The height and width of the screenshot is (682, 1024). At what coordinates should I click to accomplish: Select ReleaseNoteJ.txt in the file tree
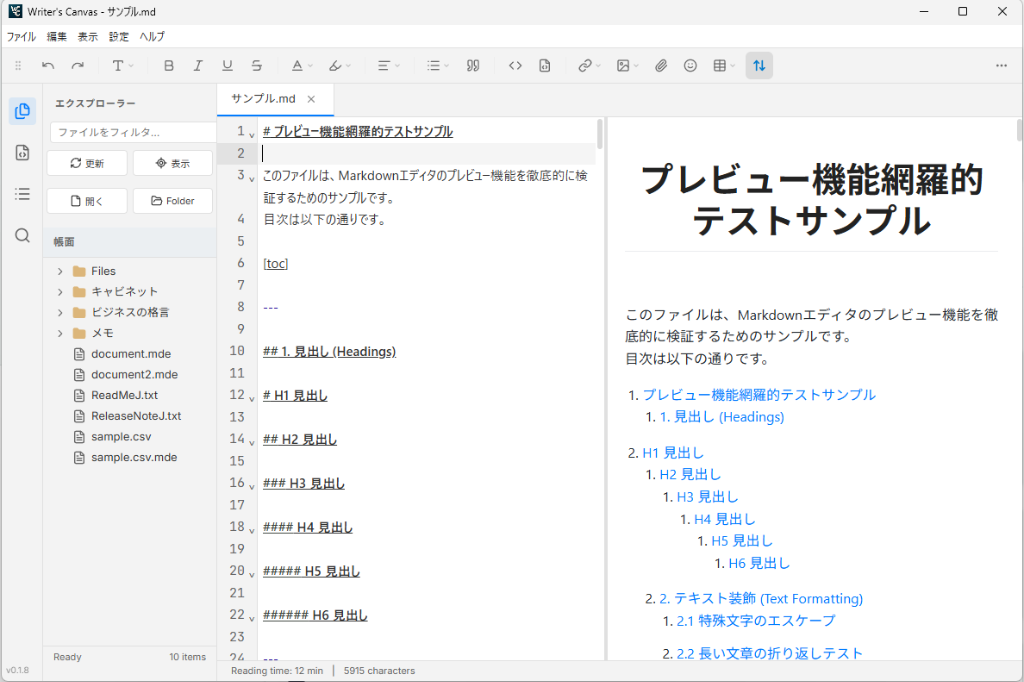coord(136,416)
